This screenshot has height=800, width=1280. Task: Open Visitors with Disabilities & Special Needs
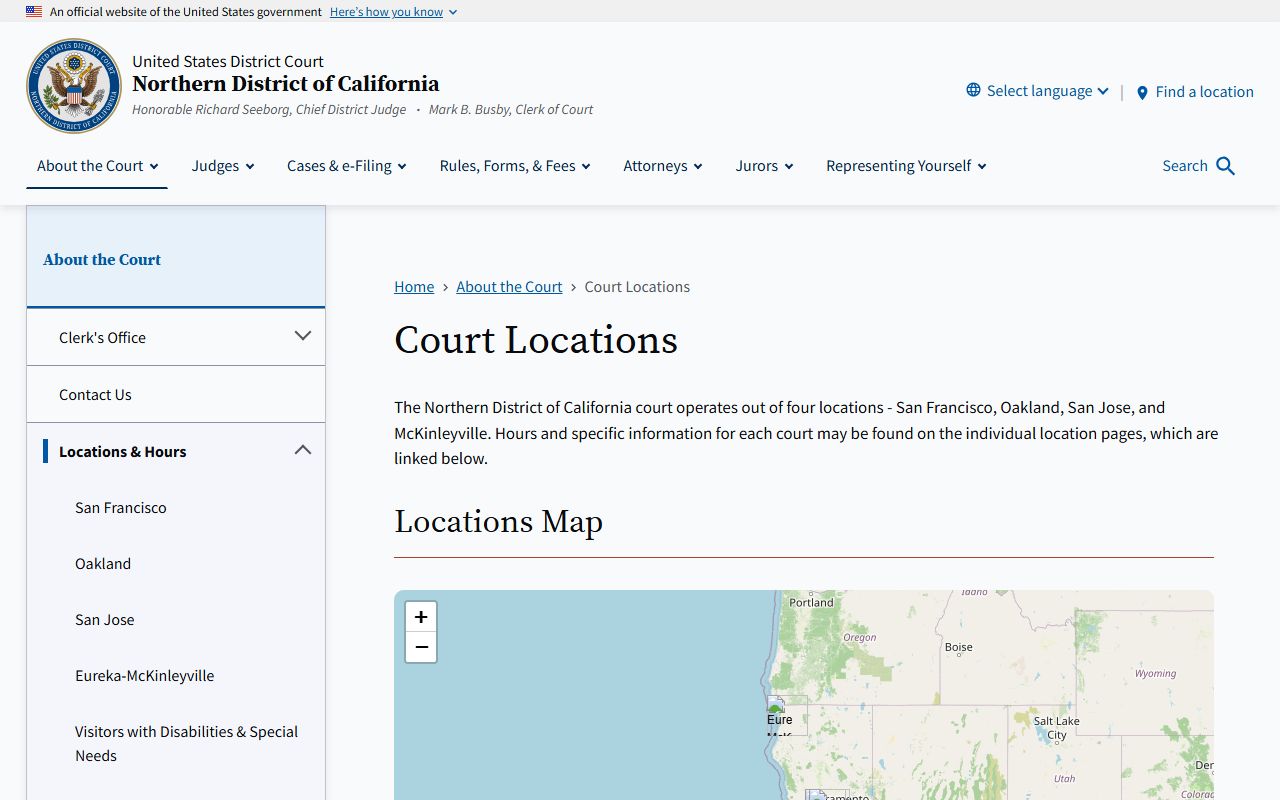point(187,744)
